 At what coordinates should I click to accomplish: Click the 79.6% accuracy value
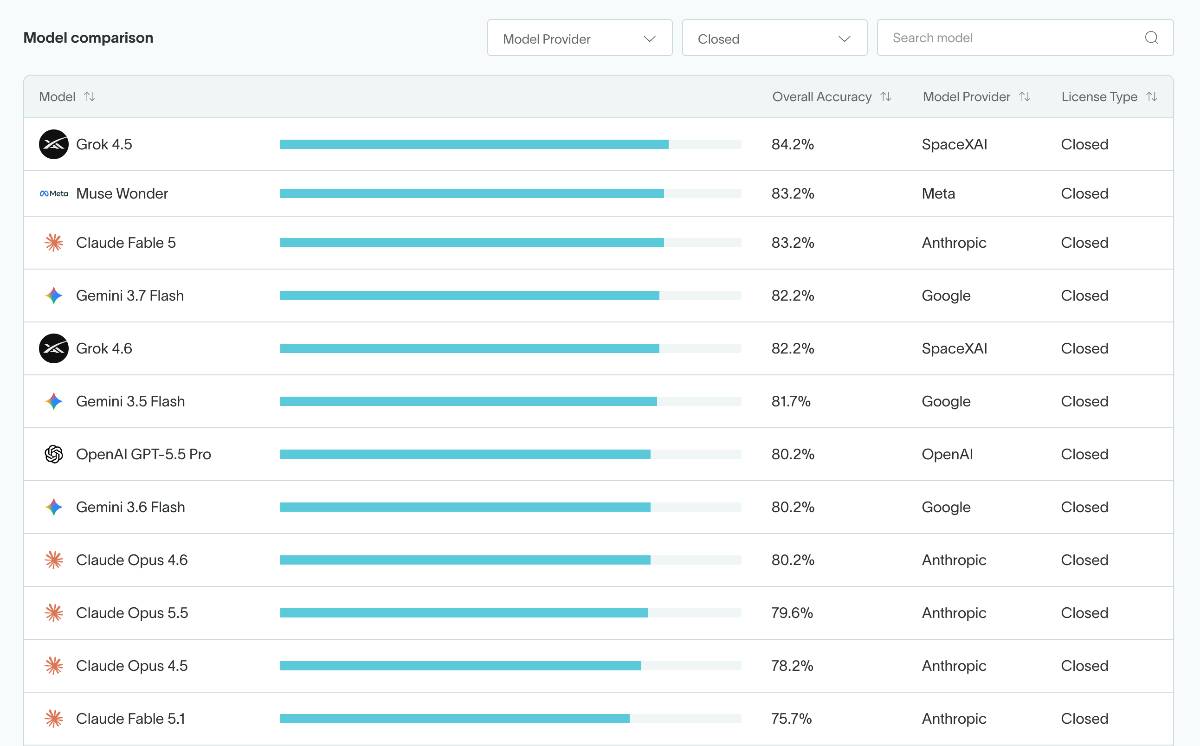click(x=792, y=613)
